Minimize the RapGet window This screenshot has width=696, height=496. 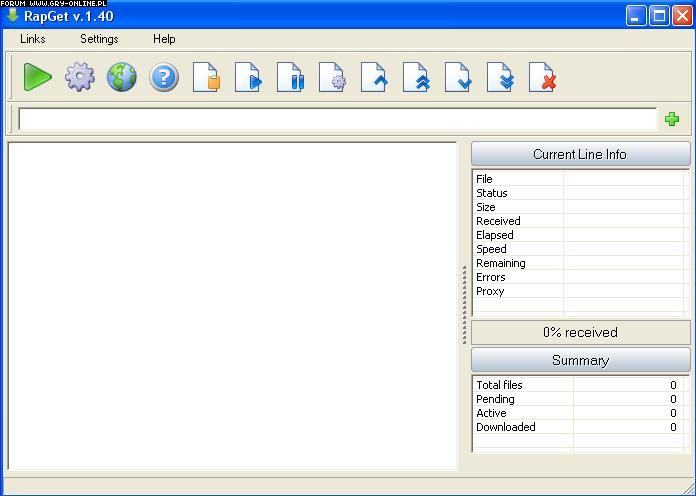click(x=636, y=16)
